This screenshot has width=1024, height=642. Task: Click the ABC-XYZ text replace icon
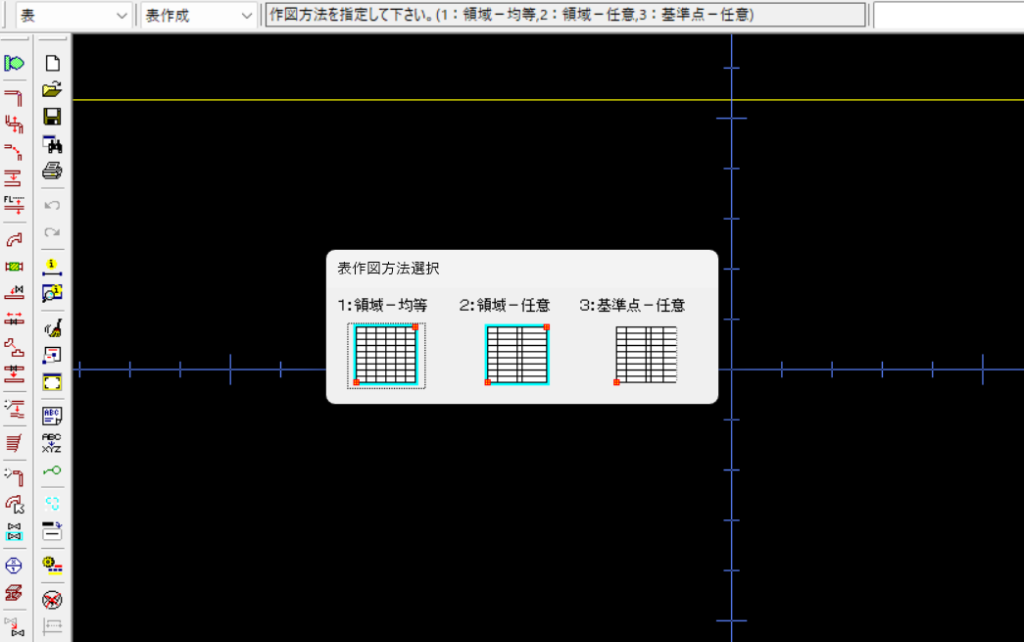click(52, 442)
